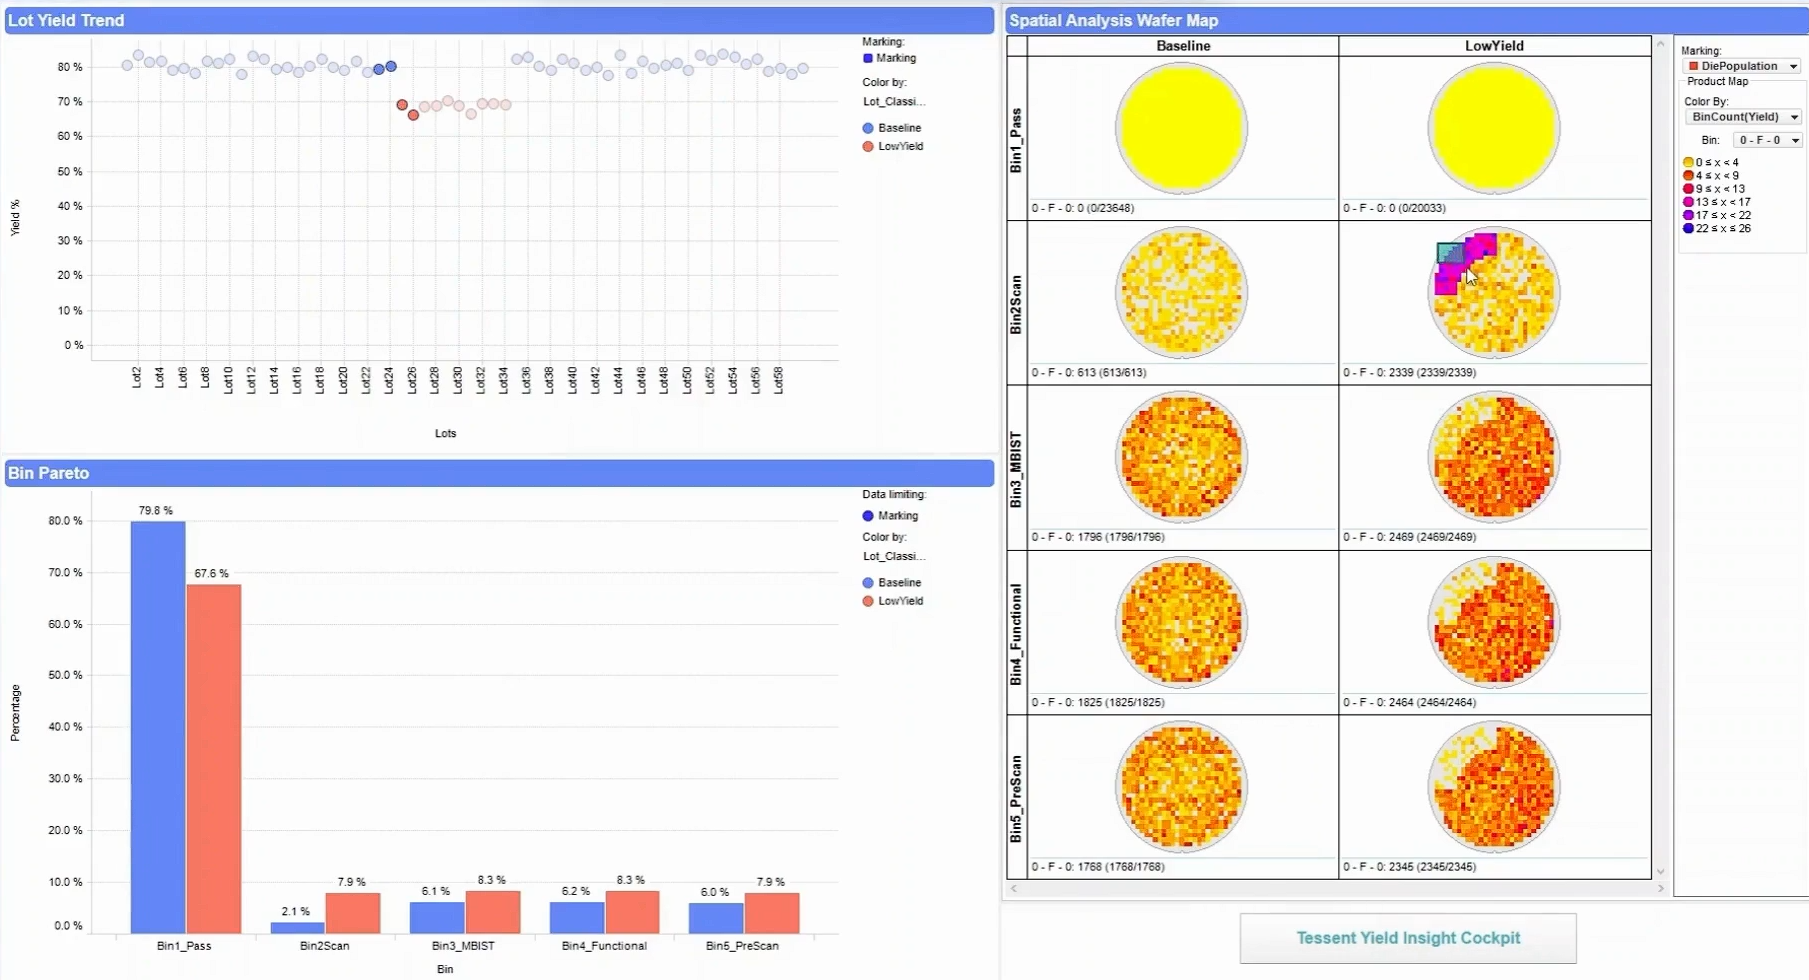Select the 7.9 % LowYield Bin2Scan bar
Viewport: 1809px width, 980px height.
click(x=352, y=913)
